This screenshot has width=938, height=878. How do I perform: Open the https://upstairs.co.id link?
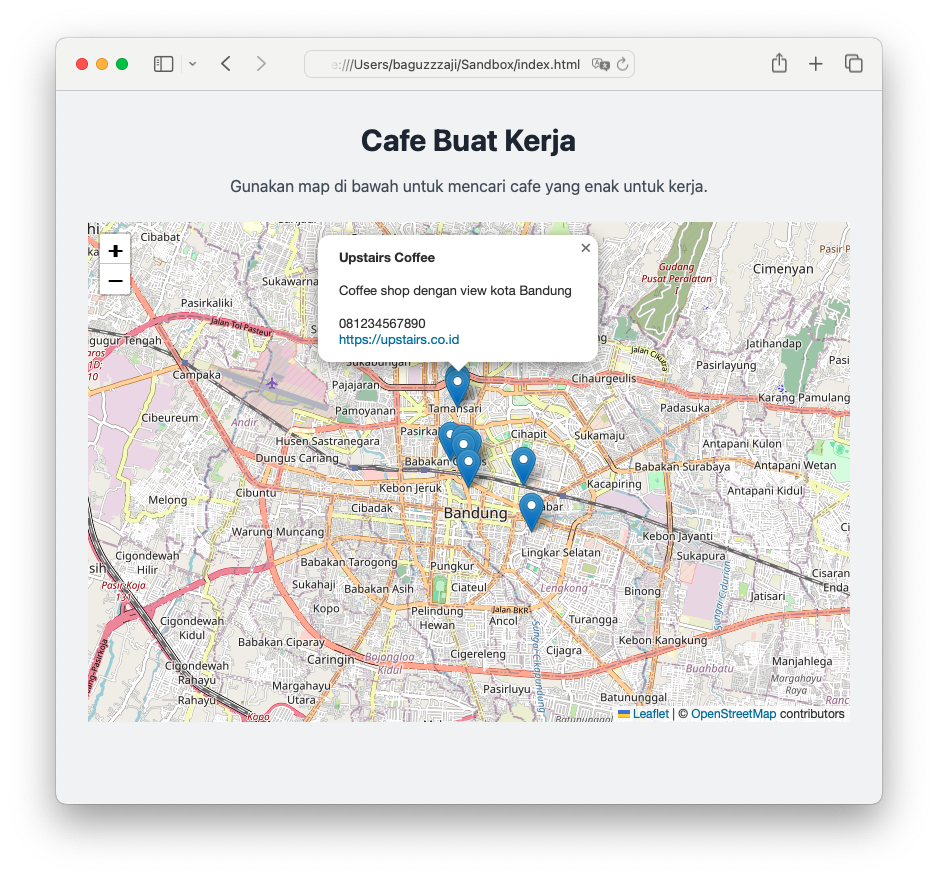coord(399,340)
